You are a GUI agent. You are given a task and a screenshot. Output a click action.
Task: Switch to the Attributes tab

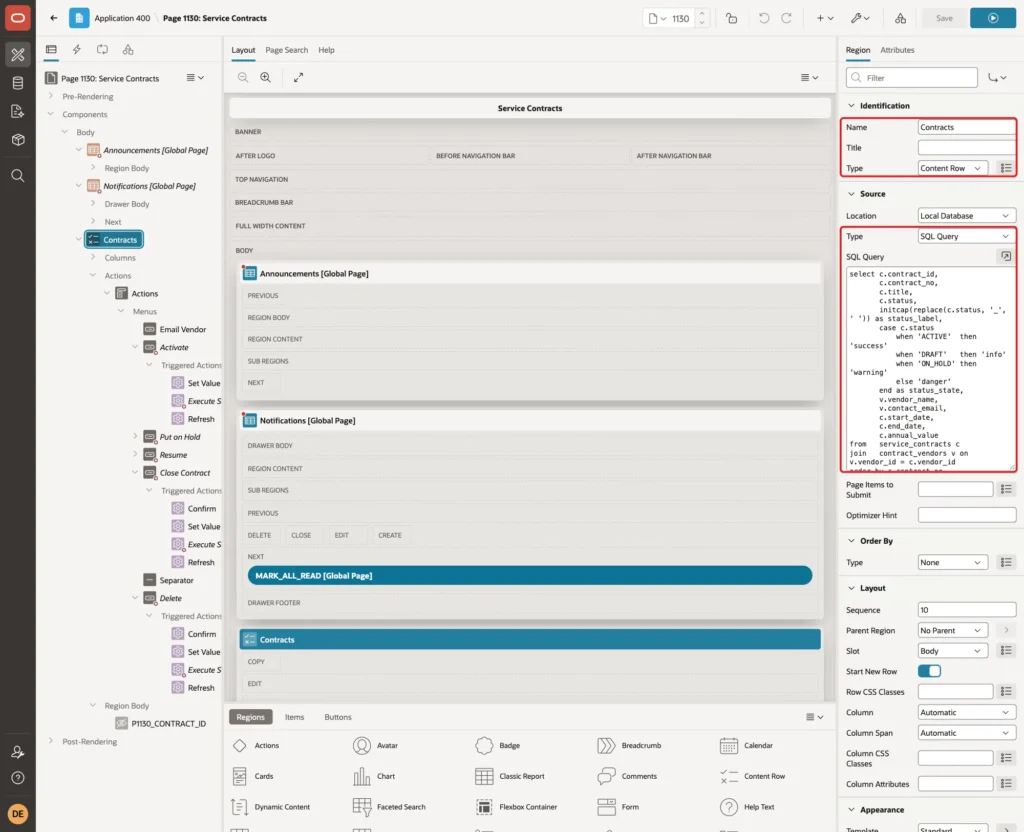point(897,50)
